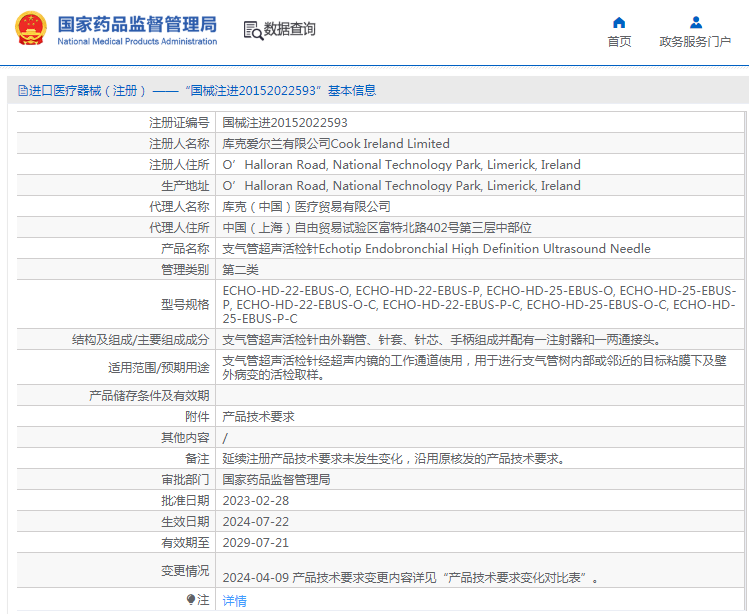Go to 首页 text link
This screenshot has height=614, width=749.
(x=619, y=42)
